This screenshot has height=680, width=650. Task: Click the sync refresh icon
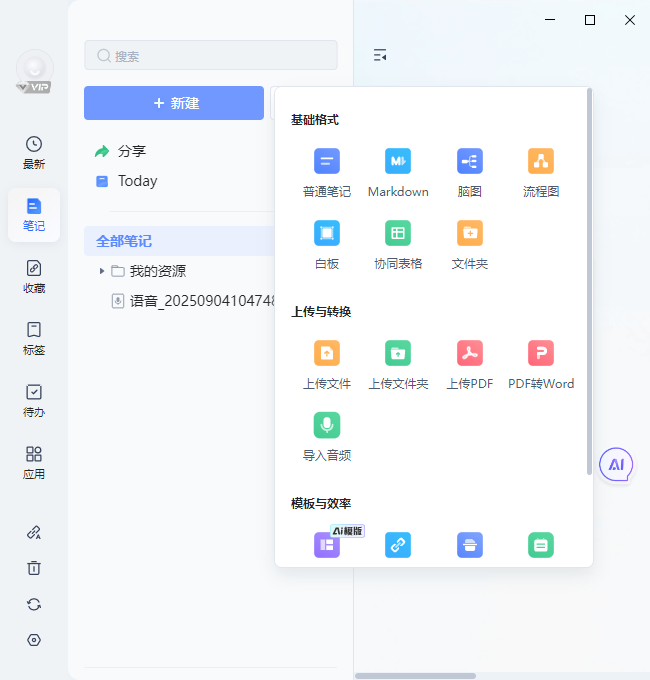point(34,604)
